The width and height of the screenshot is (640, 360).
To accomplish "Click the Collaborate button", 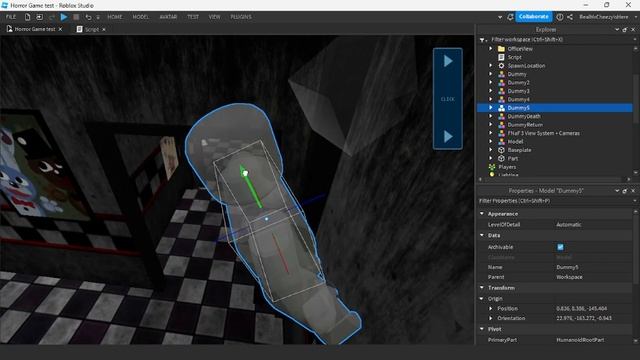I will 533,17.
